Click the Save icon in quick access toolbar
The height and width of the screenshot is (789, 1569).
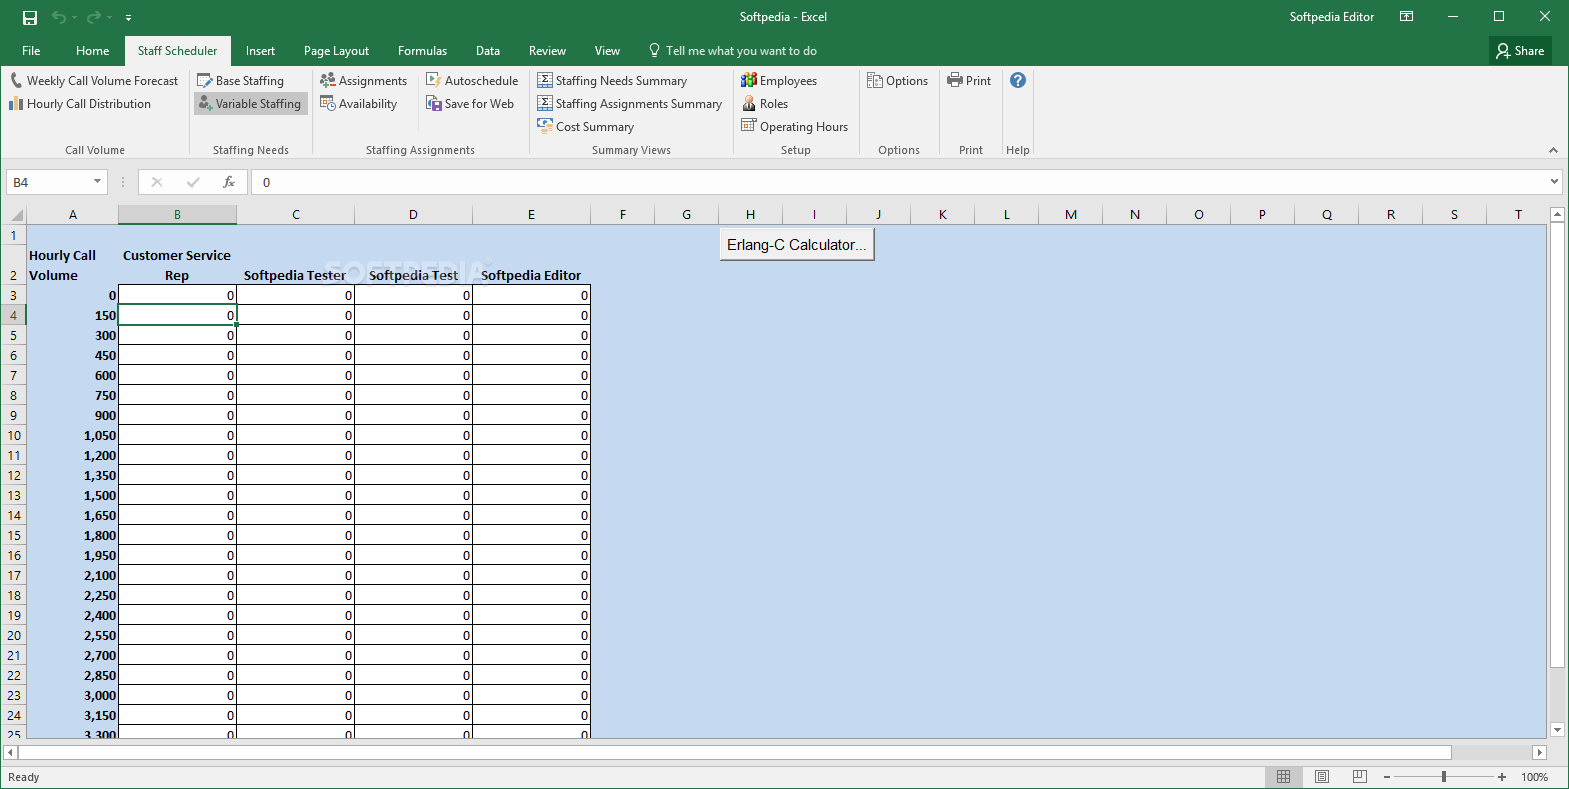(30, 17)
